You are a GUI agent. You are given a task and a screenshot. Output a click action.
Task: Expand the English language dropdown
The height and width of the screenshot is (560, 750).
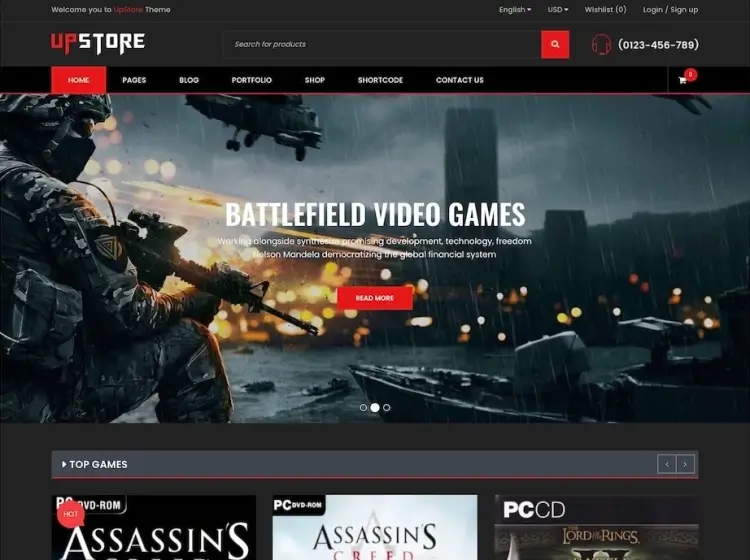514,10
